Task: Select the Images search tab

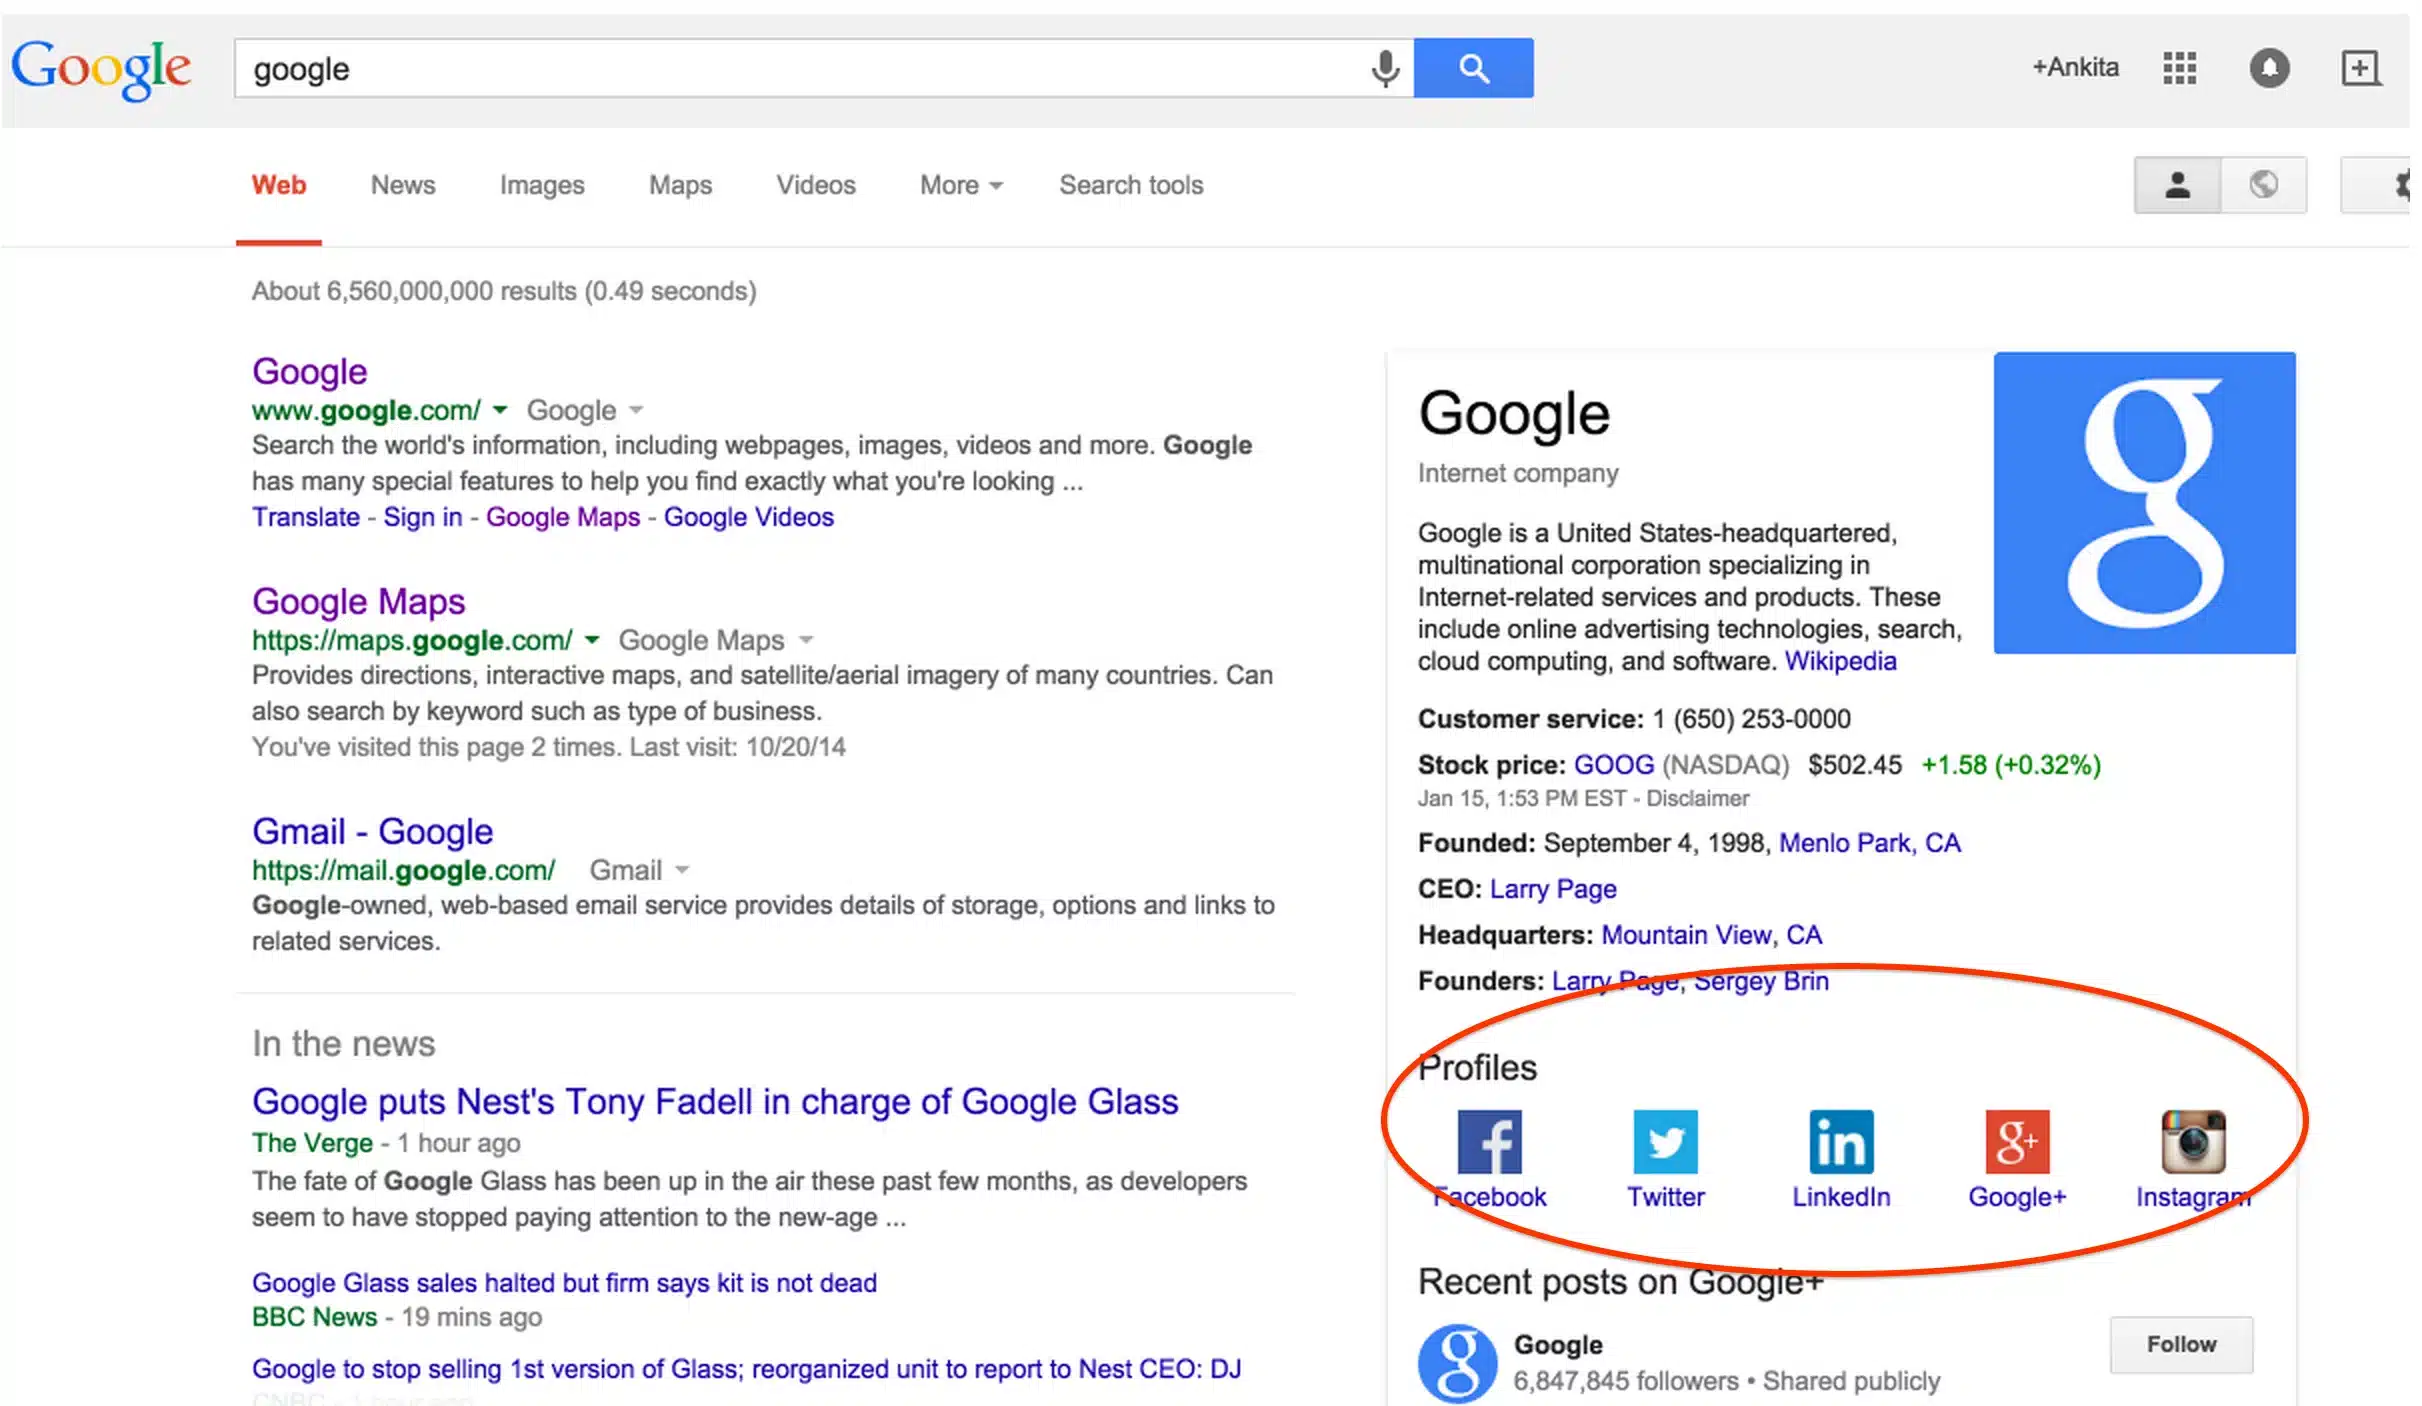Action: tap(539, 184)
